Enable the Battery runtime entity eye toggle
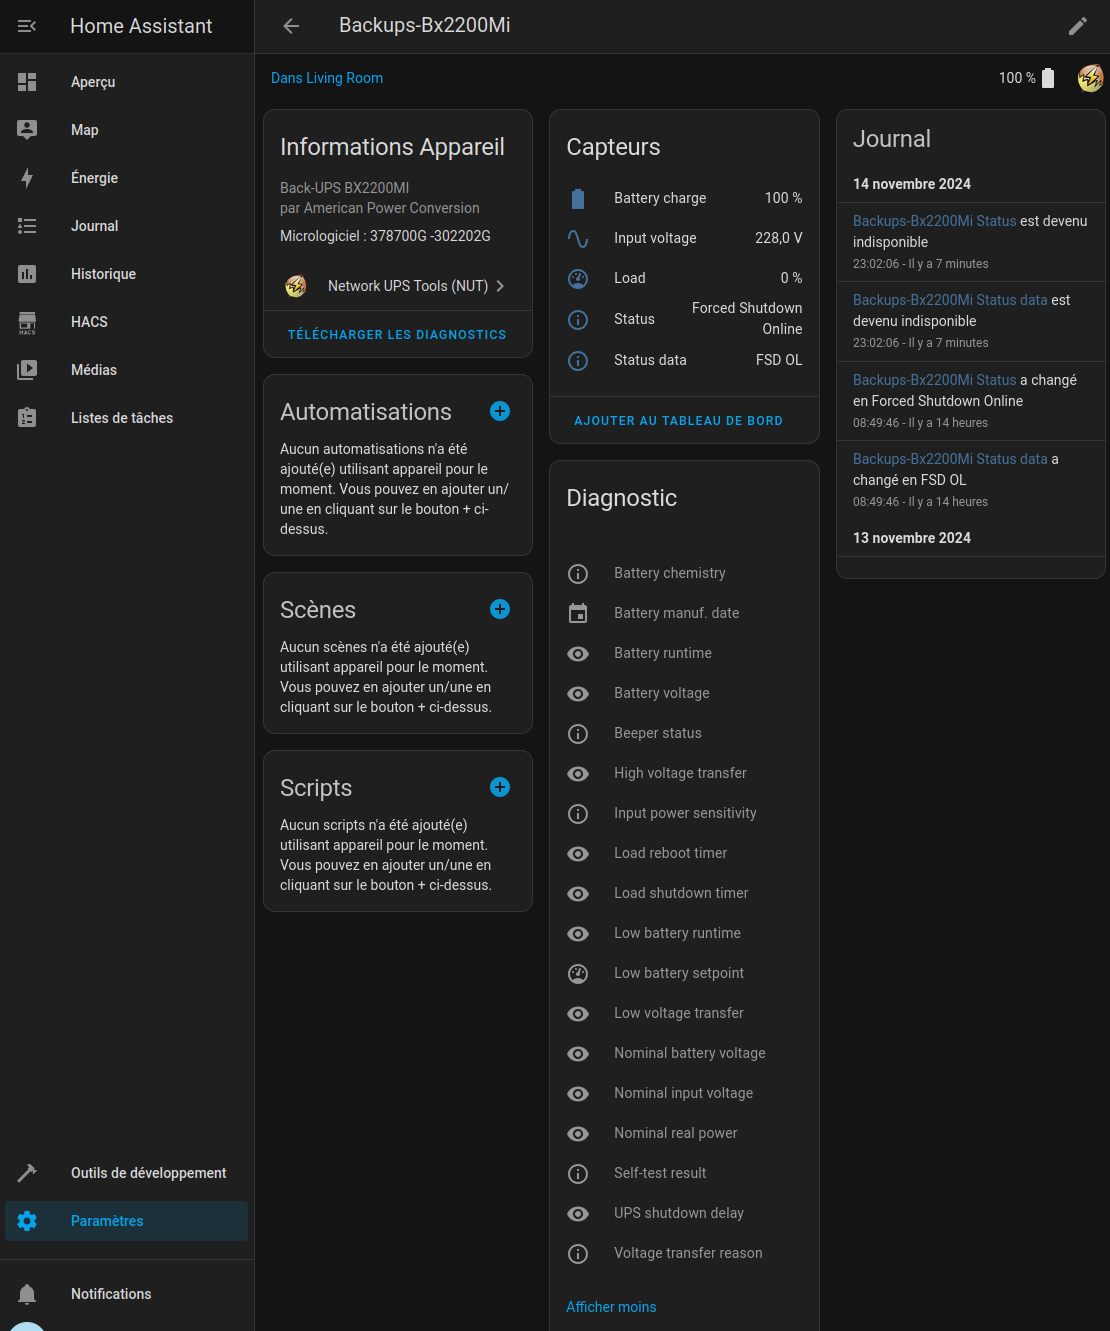 tap(578, 653)
